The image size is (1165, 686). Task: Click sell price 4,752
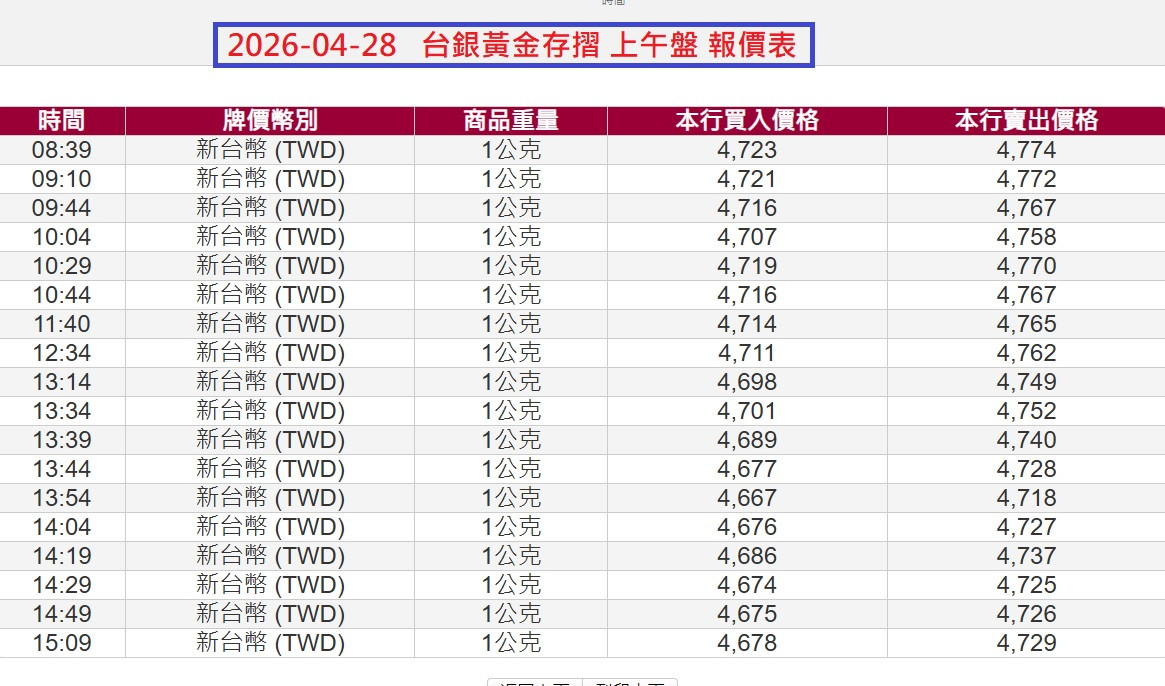1026,411
